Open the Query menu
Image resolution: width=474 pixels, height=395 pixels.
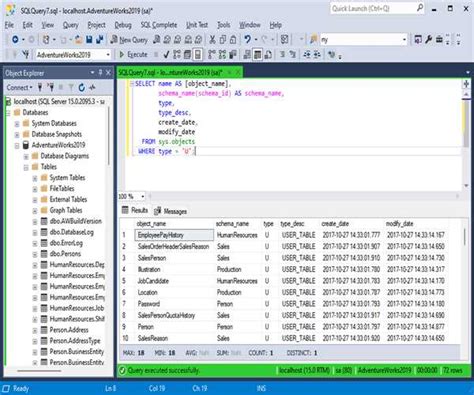point(71,25)
